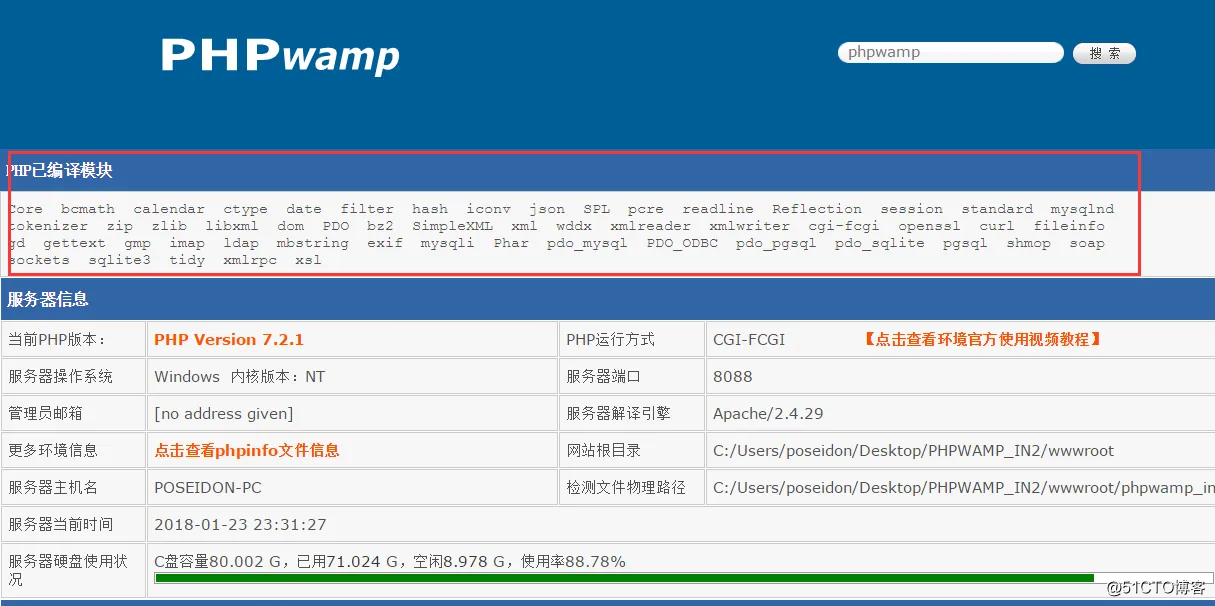Click the wddx module name
The width and height of the screenshot is (1215, 606).
coord(574,226)
